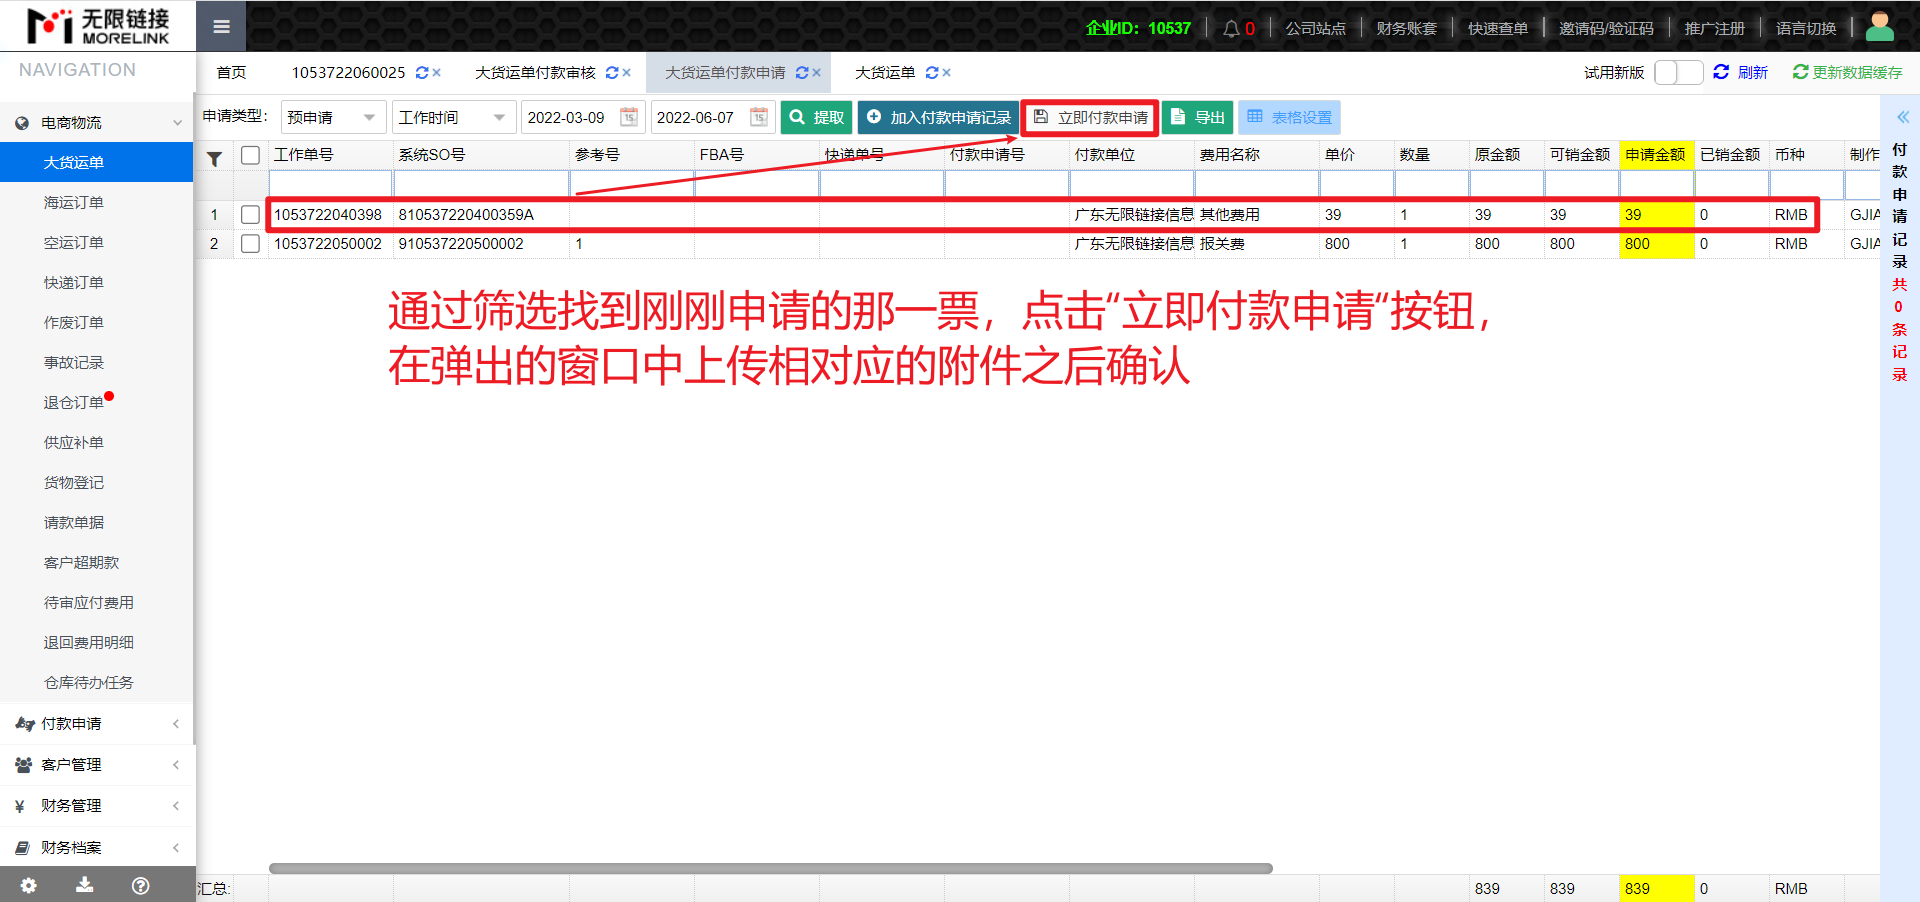Open the user avatar profile icon
Screen dimensions: 1920x902
pyautogui.click(x=1879, y=27)
